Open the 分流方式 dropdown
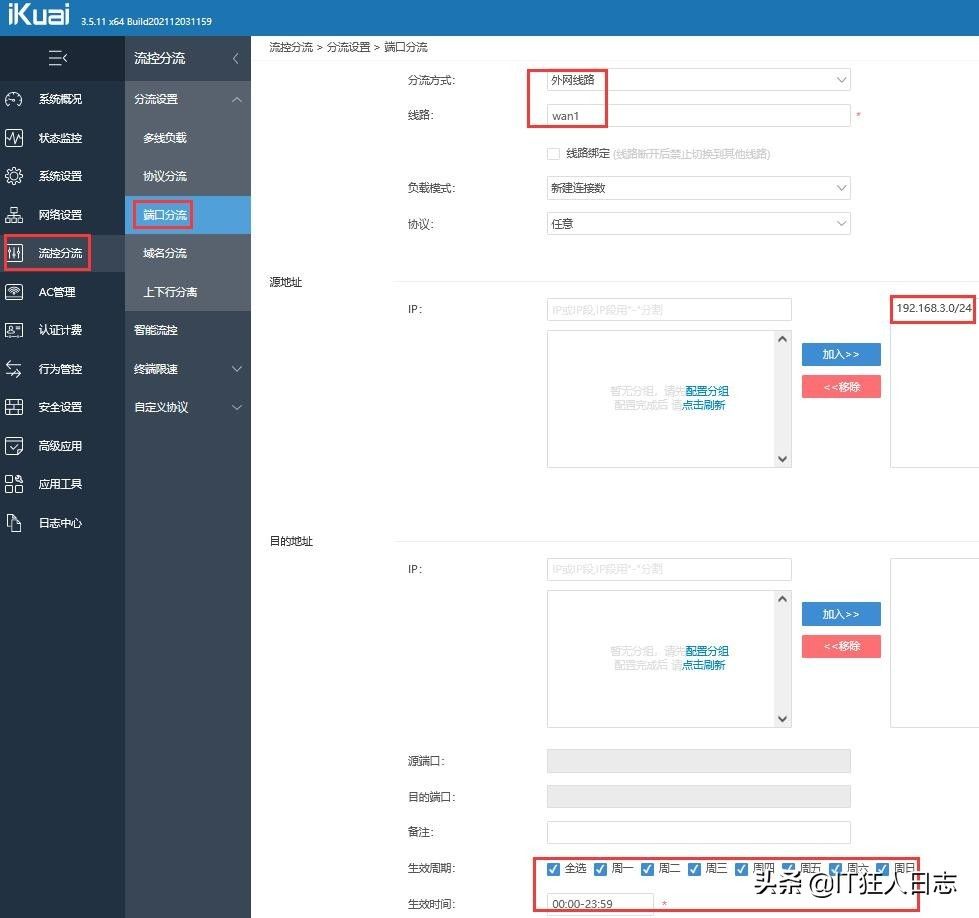Image resolution: width=979 pixels, height=918 pixels. coord(699,80)
